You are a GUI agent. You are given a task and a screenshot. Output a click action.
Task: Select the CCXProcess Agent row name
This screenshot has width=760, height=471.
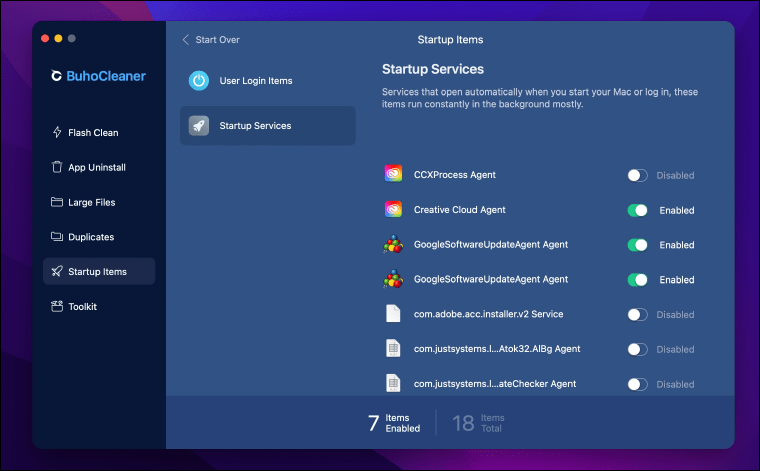tap(455, 174)
